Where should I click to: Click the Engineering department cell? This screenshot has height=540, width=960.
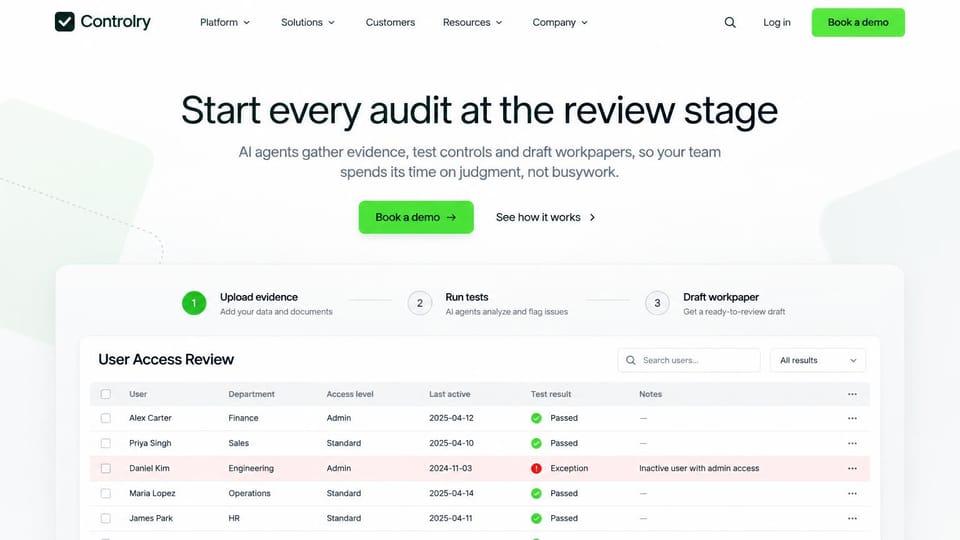(x=251, y=468)
